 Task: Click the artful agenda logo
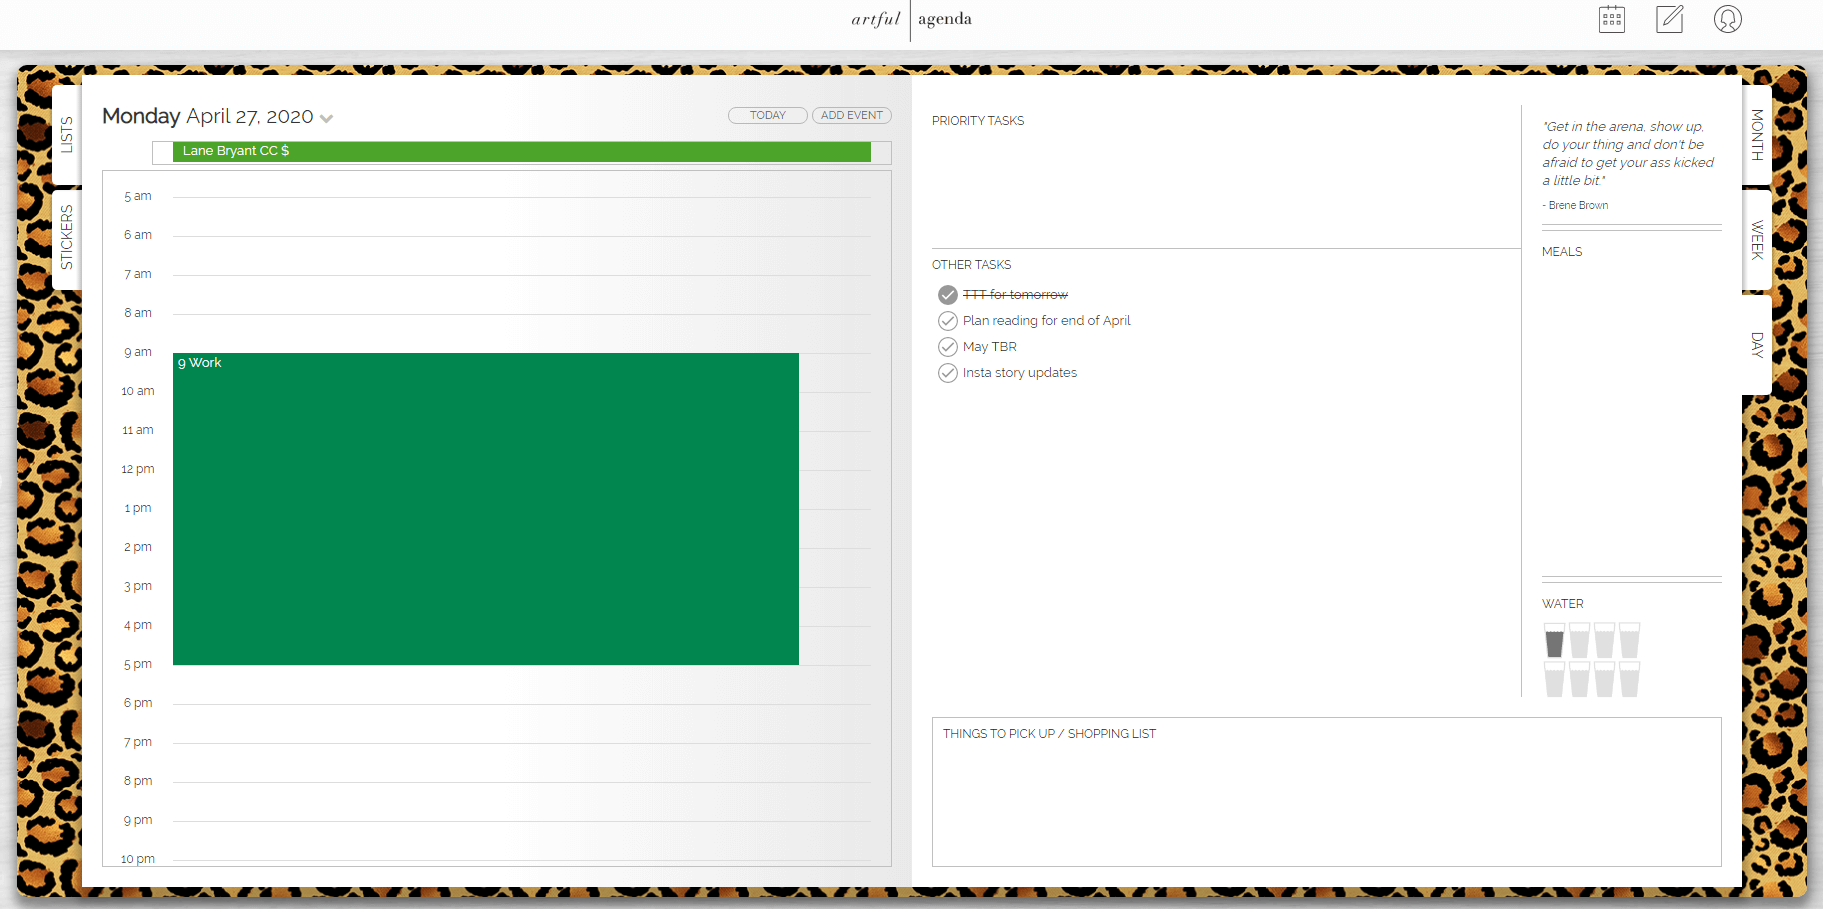(911, 19)
